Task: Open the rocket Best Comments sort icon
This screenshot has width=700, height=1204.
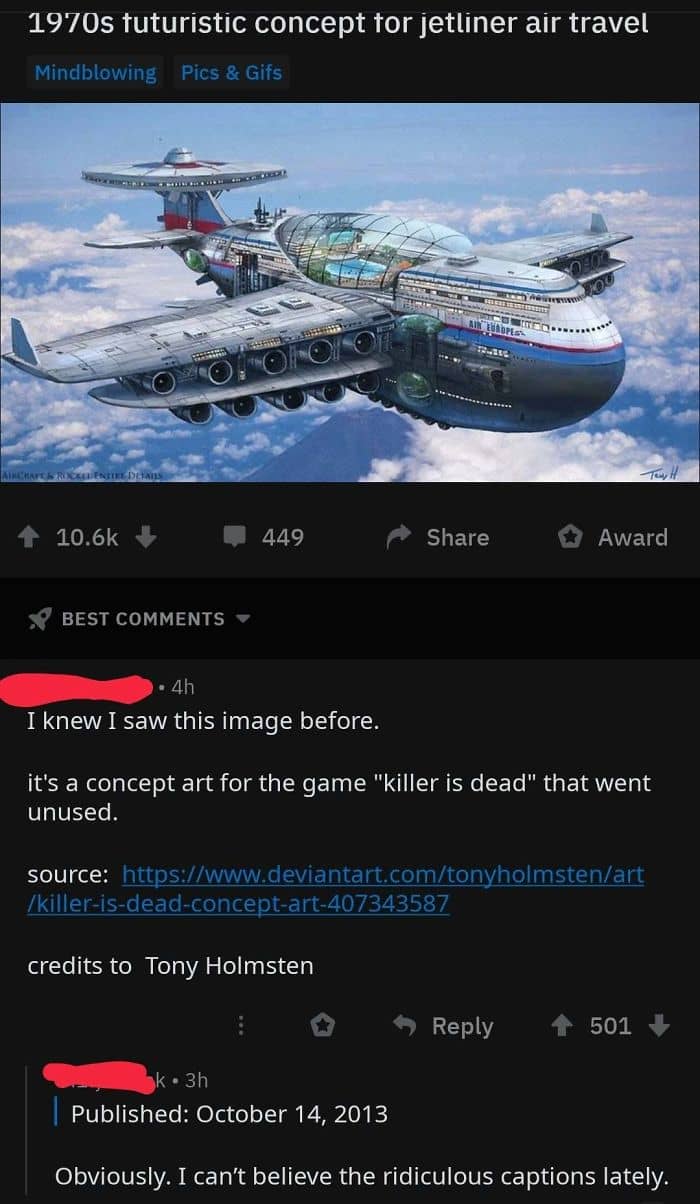Action: tap(39, 619)
